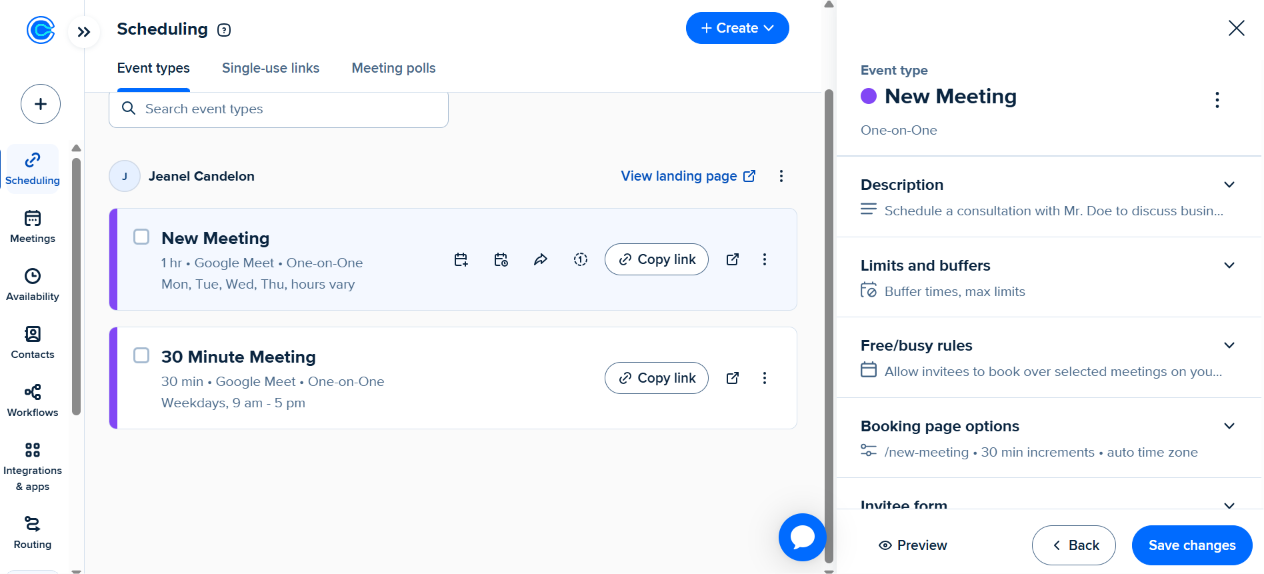Copy link for New Meeting
1264x574 pixels.
pyautogui.click(x=657, y=260)
